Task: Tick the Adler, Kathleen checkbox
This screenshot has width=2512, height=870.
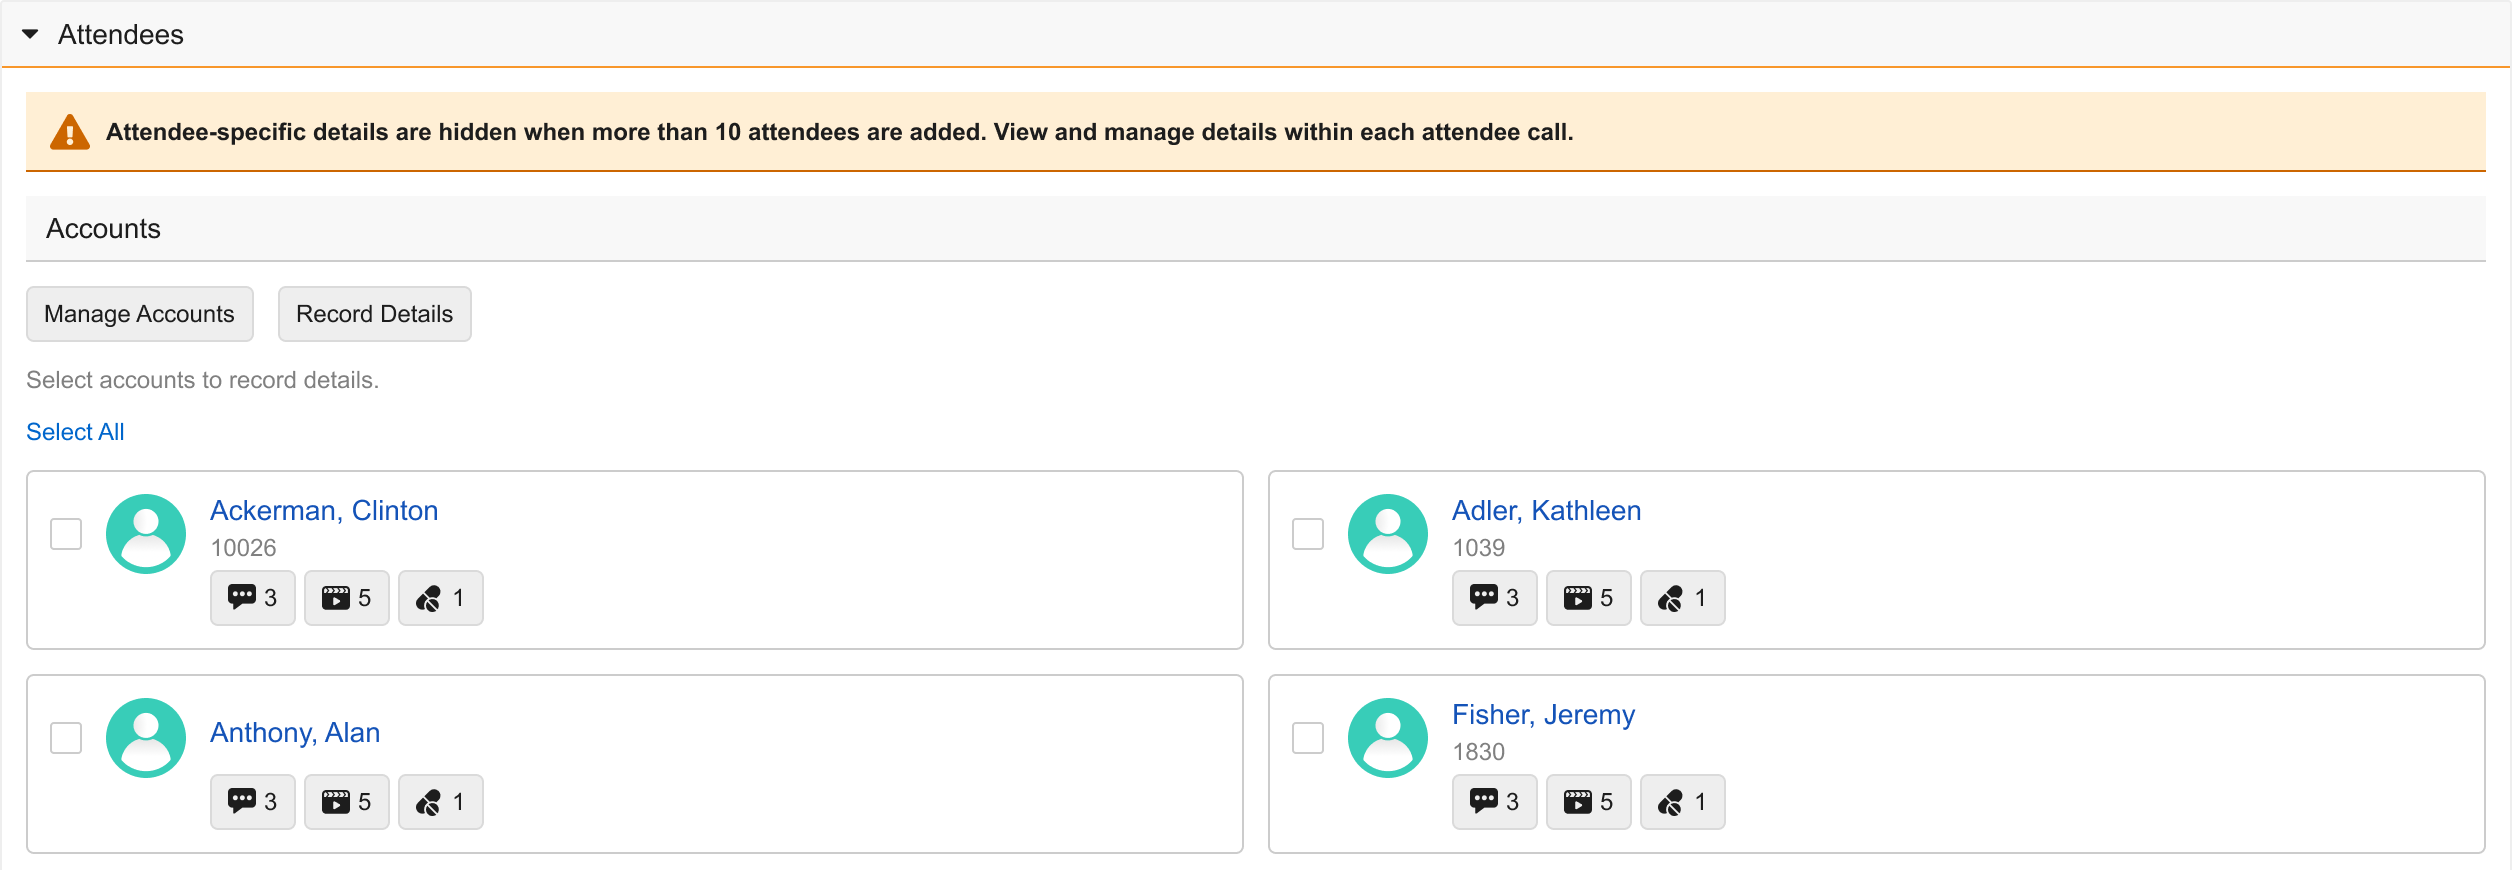Action: (1308, 534)
